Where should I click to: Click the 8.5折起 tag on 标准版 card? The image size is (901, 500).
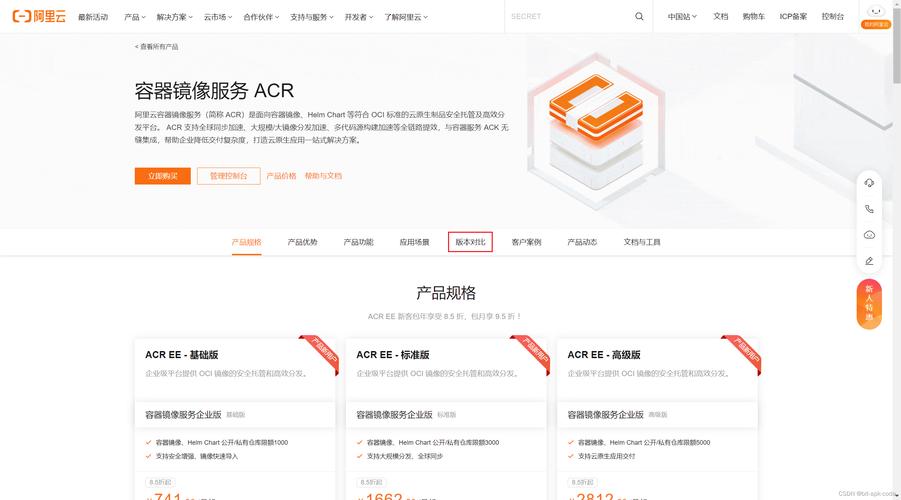(371, 482)
